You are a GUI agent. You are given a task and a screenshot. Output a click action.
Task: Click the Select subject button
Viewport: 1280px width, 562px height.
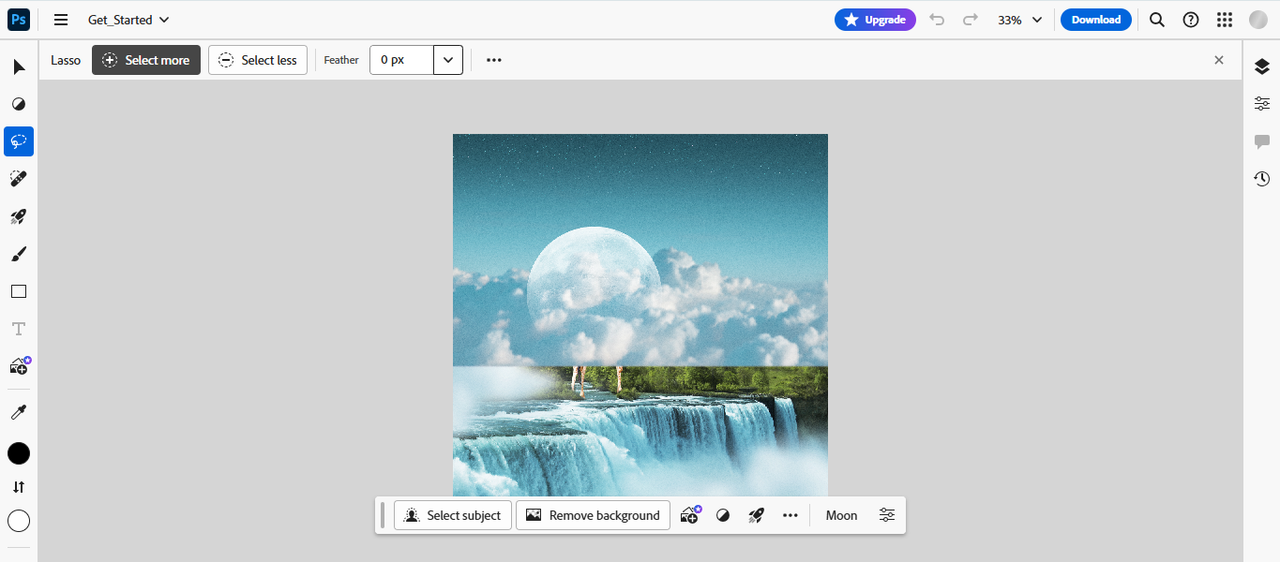pyautogui.click(x=453, y=515)
